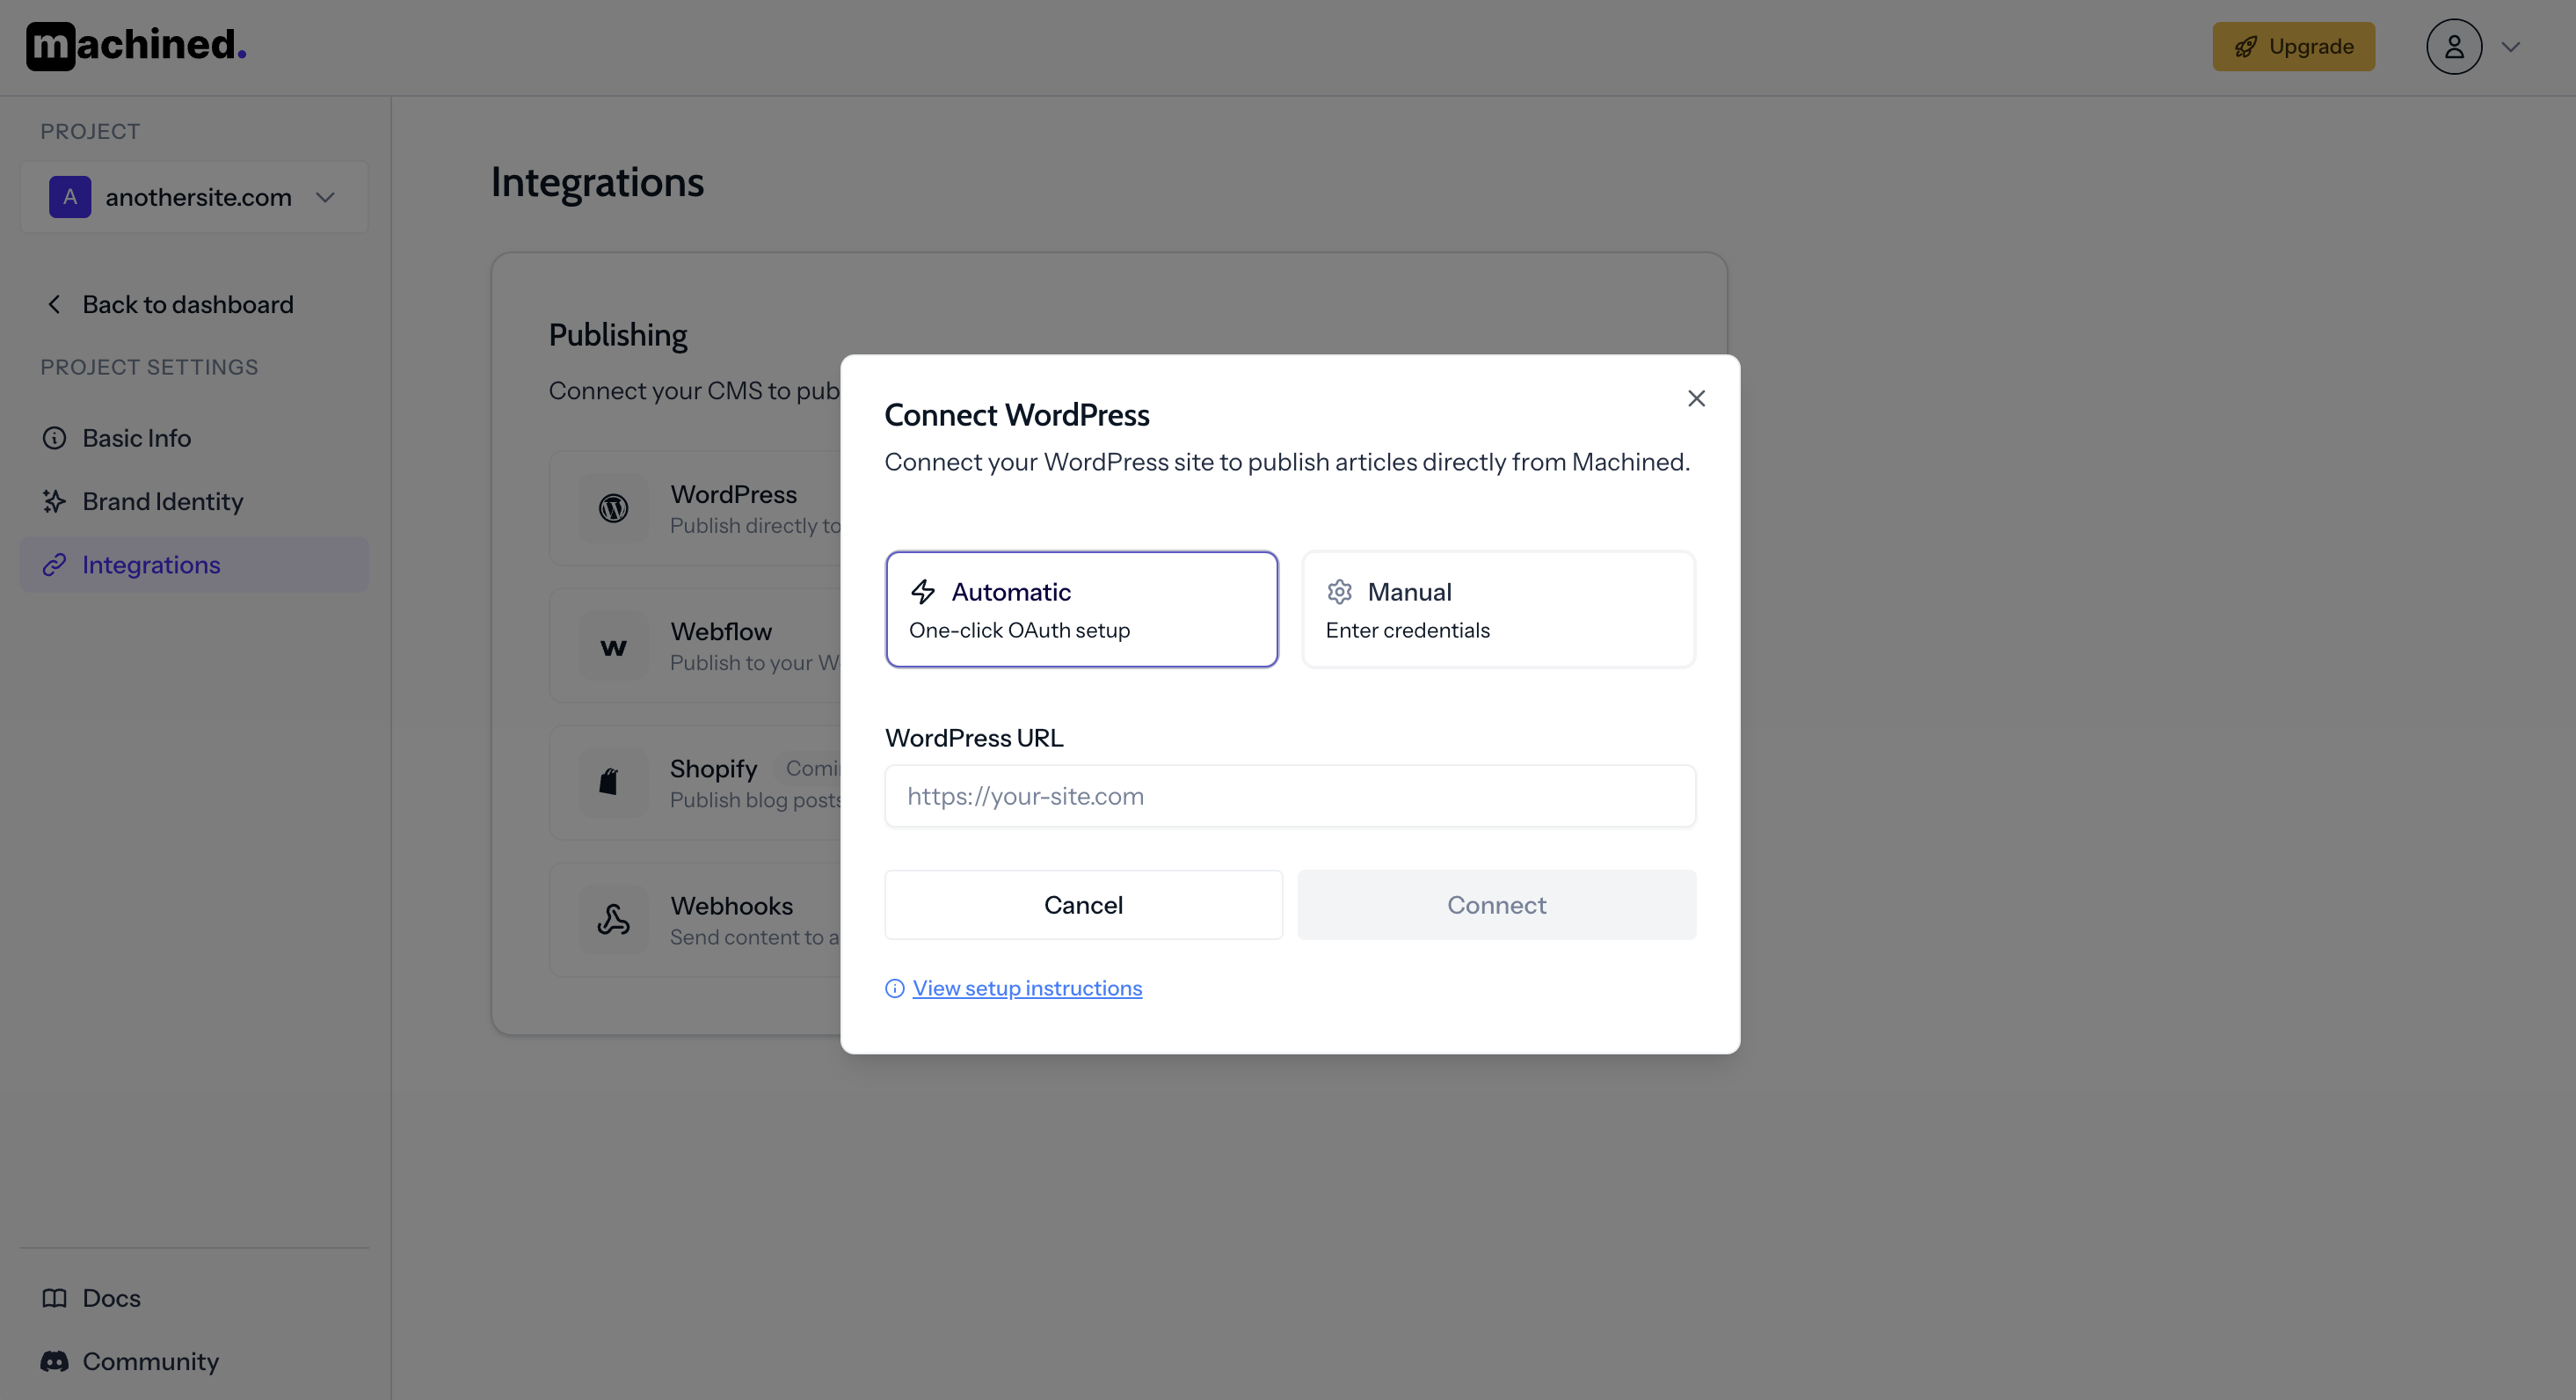Select the Webhooks integration row
Screen dimensions: 2576x1400
coord(695,920)
